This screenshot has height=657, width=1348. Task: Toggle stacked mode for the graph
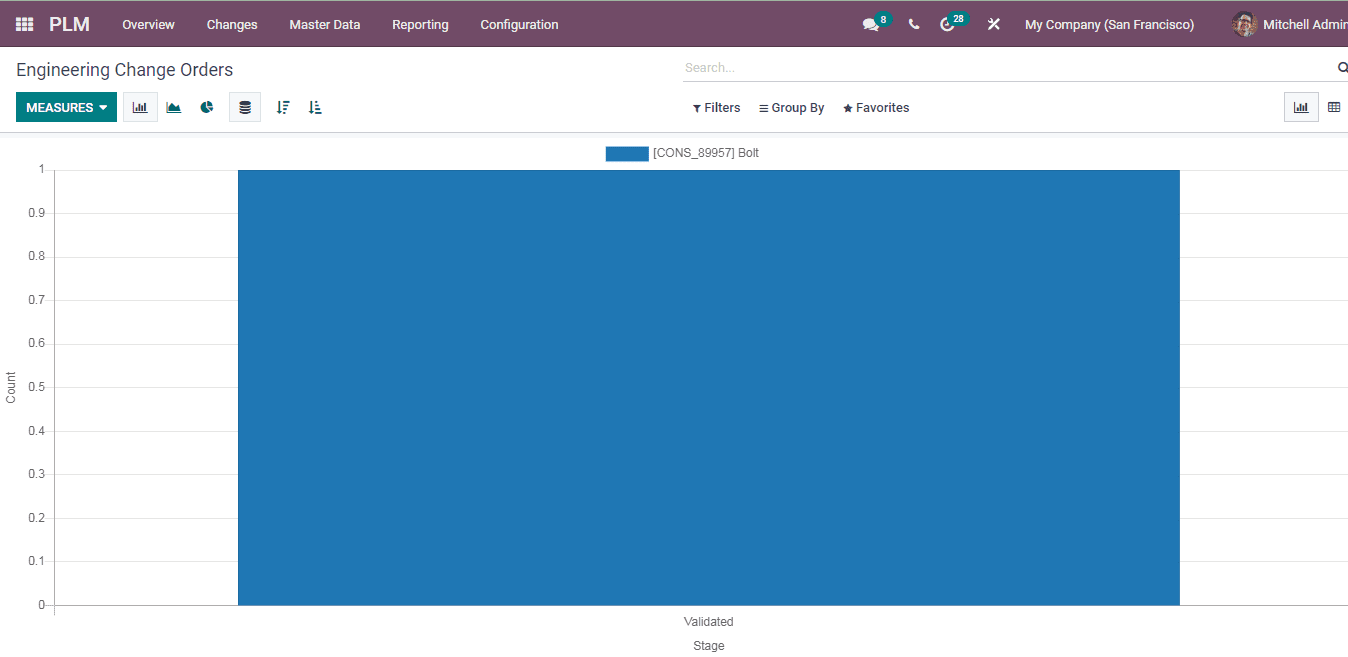click(x=244, y=107)
